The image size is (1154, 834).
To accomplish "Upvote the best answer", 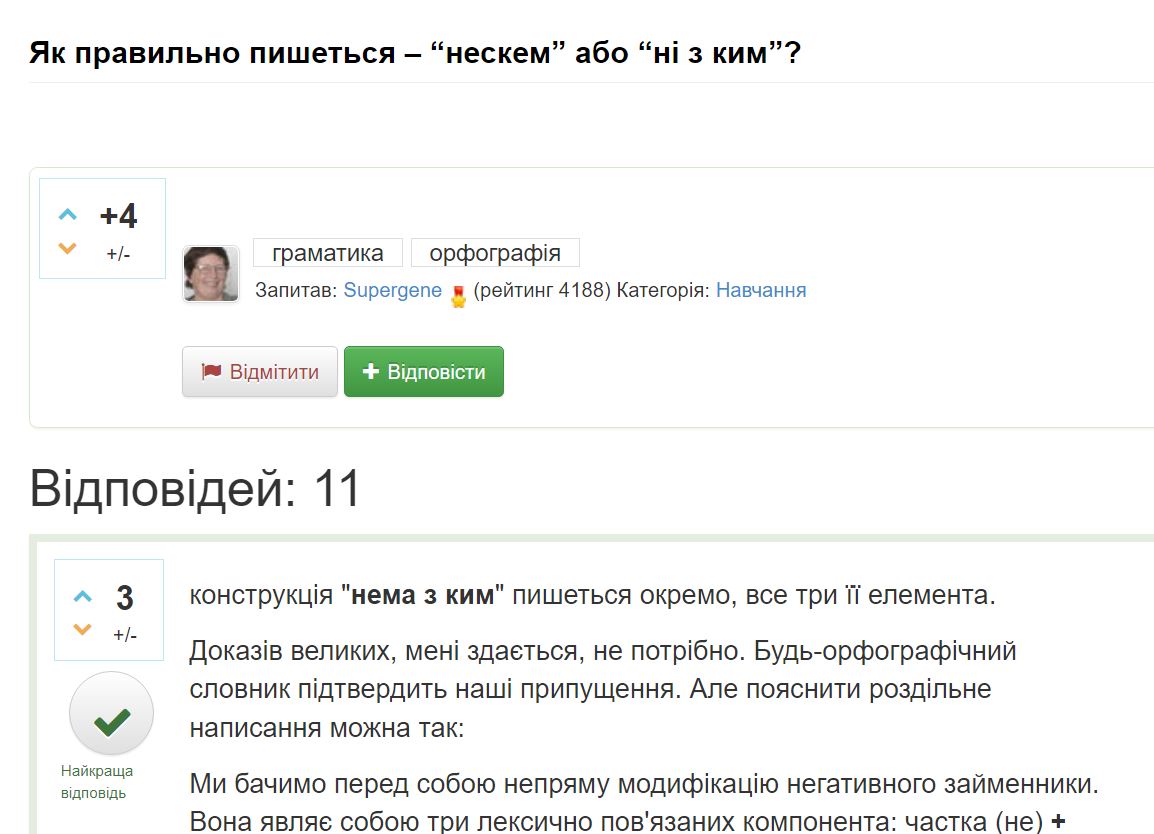I will pos(82,596).
